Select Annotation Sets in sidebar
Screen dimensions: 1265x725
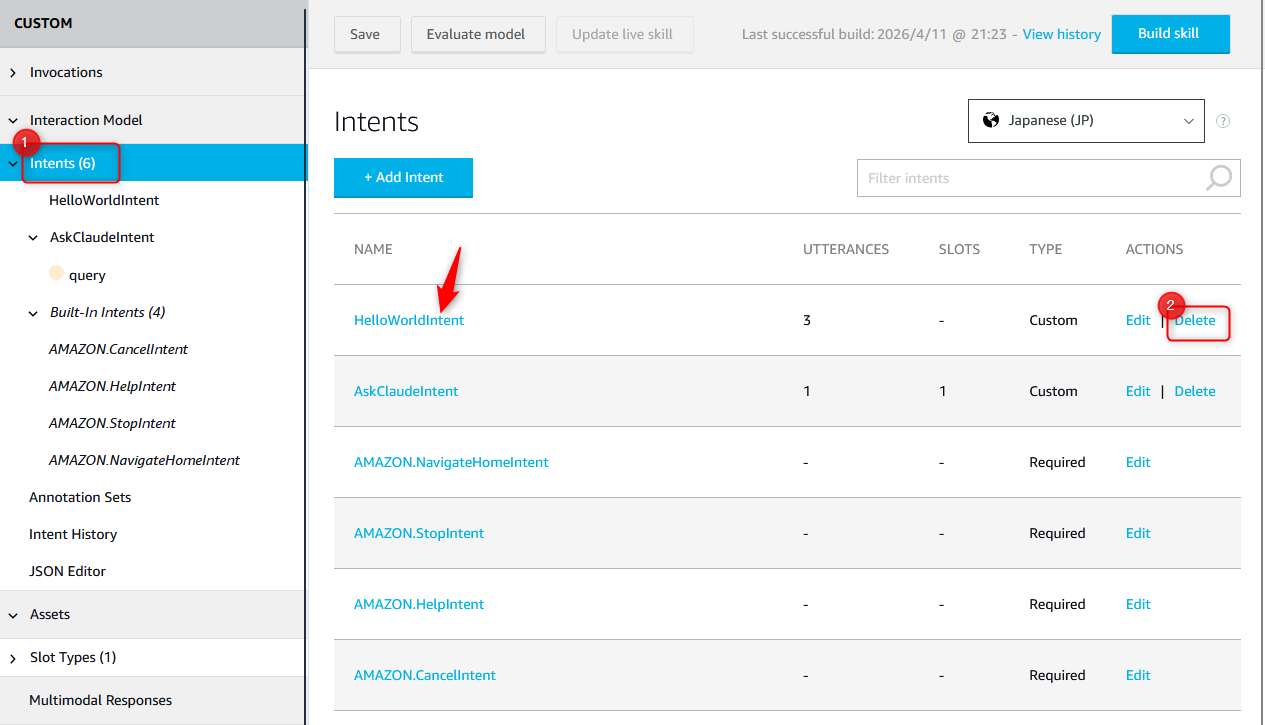tap(80, 497)
